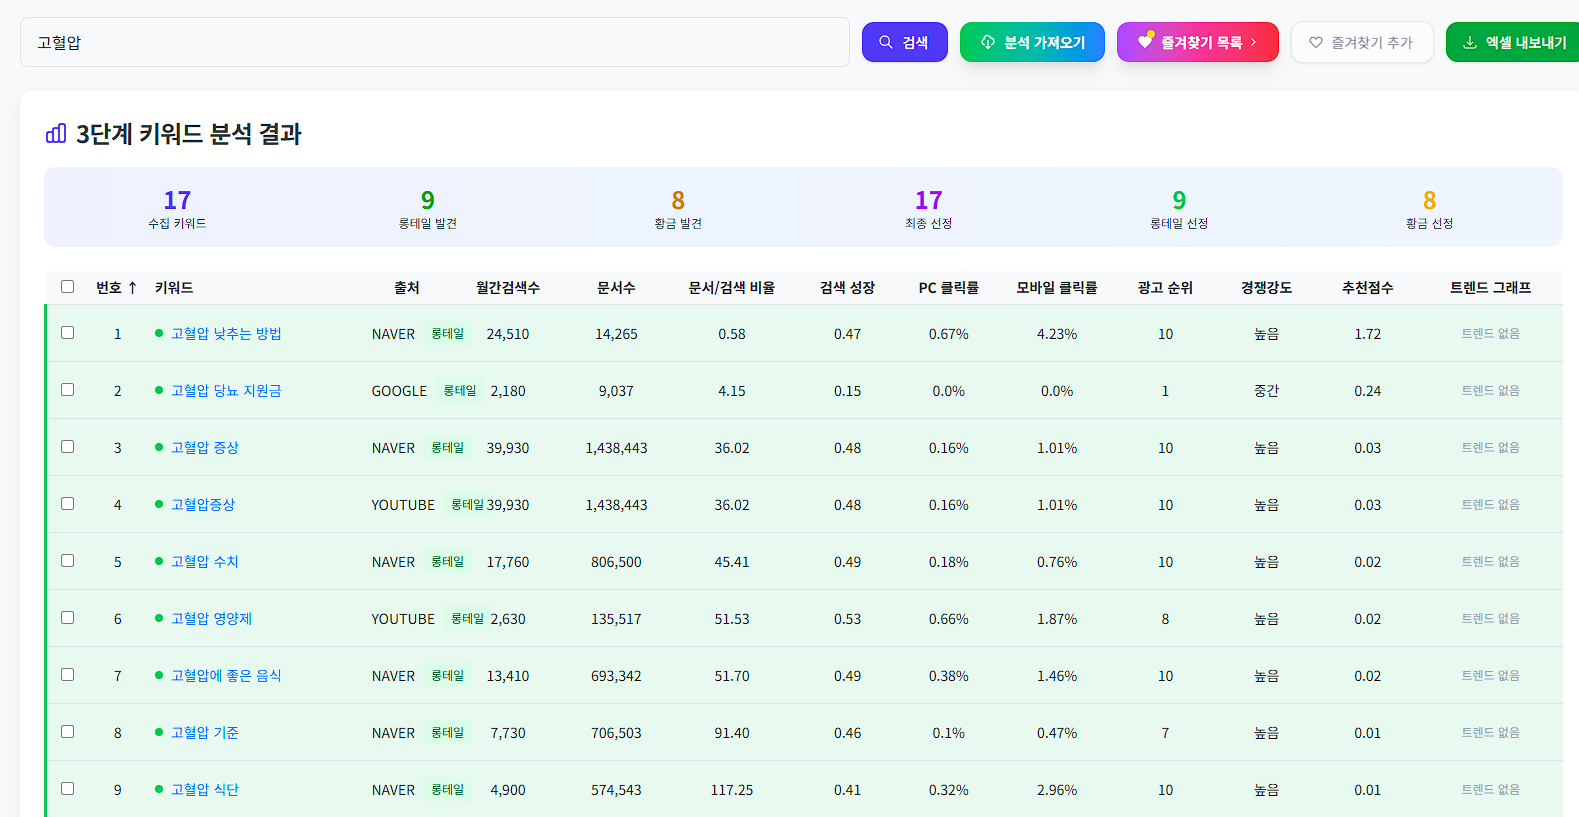Select the checkbox for row 5 고혈압 수치
This screenshot has height=817, width=1579.
(68, 561)
